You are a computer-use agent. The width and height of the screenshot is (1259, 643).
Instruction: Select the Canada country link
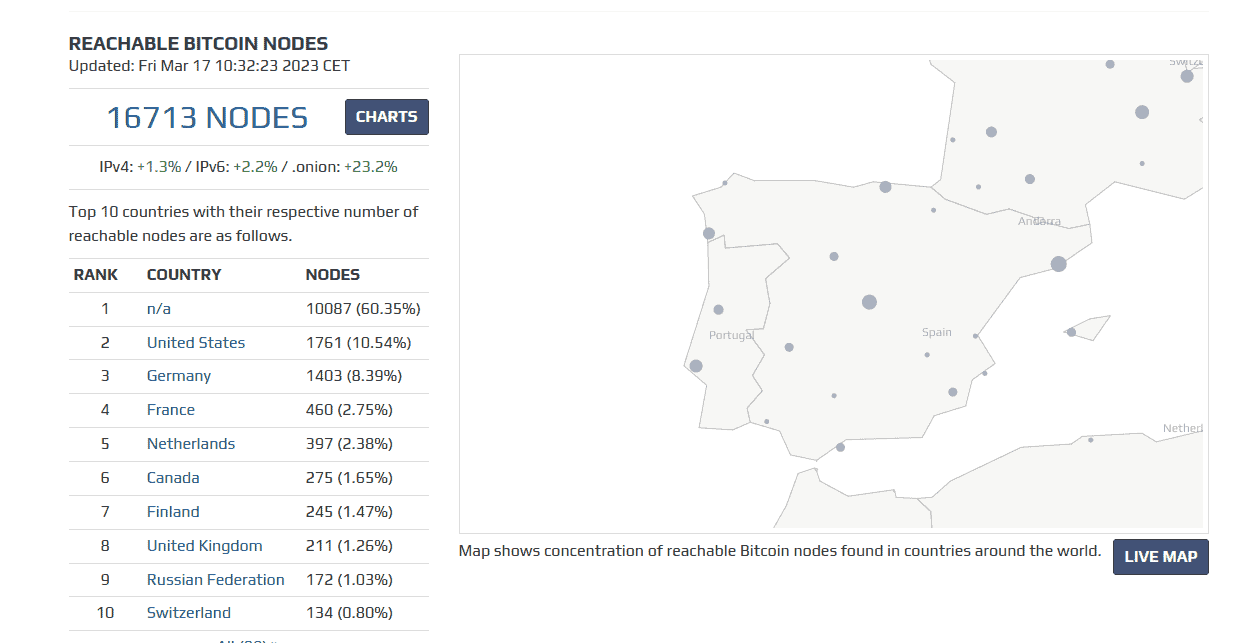[173, 478]
